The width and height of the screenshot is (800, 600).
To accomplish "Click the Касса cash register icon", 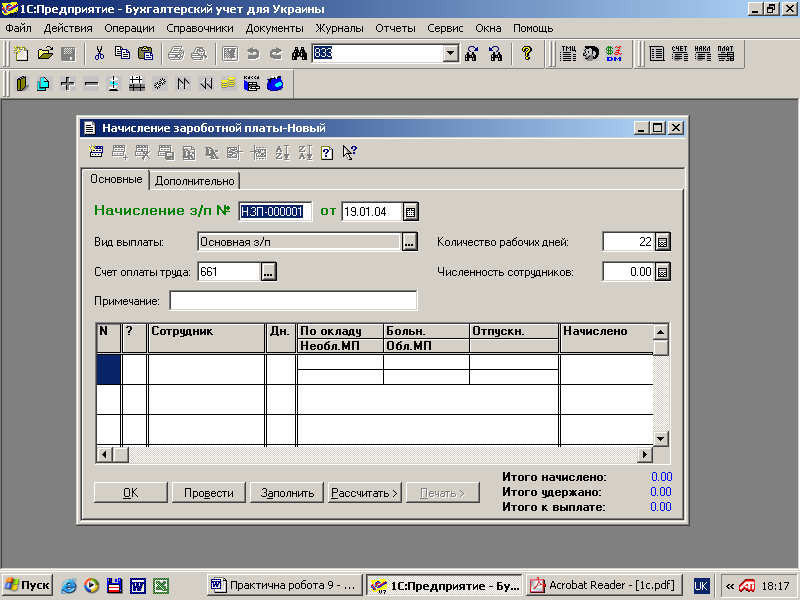I will tap(252, 83).
